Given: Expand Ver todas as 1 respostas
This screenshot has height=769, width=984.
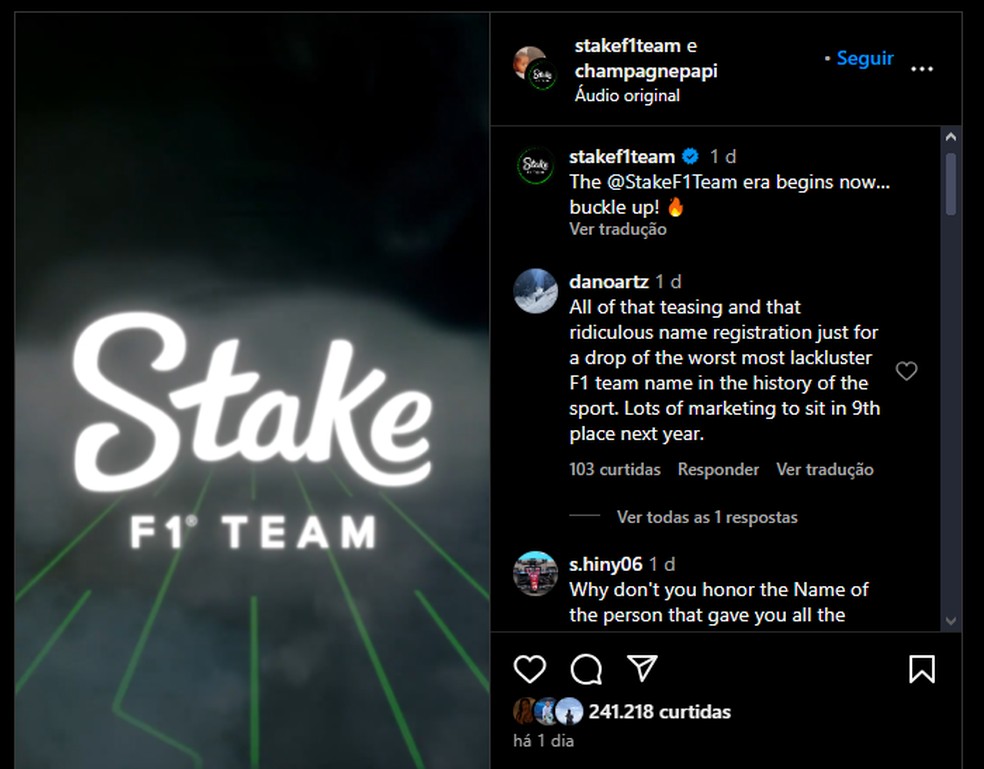Looking at the screenshot, I should [707, 517].
